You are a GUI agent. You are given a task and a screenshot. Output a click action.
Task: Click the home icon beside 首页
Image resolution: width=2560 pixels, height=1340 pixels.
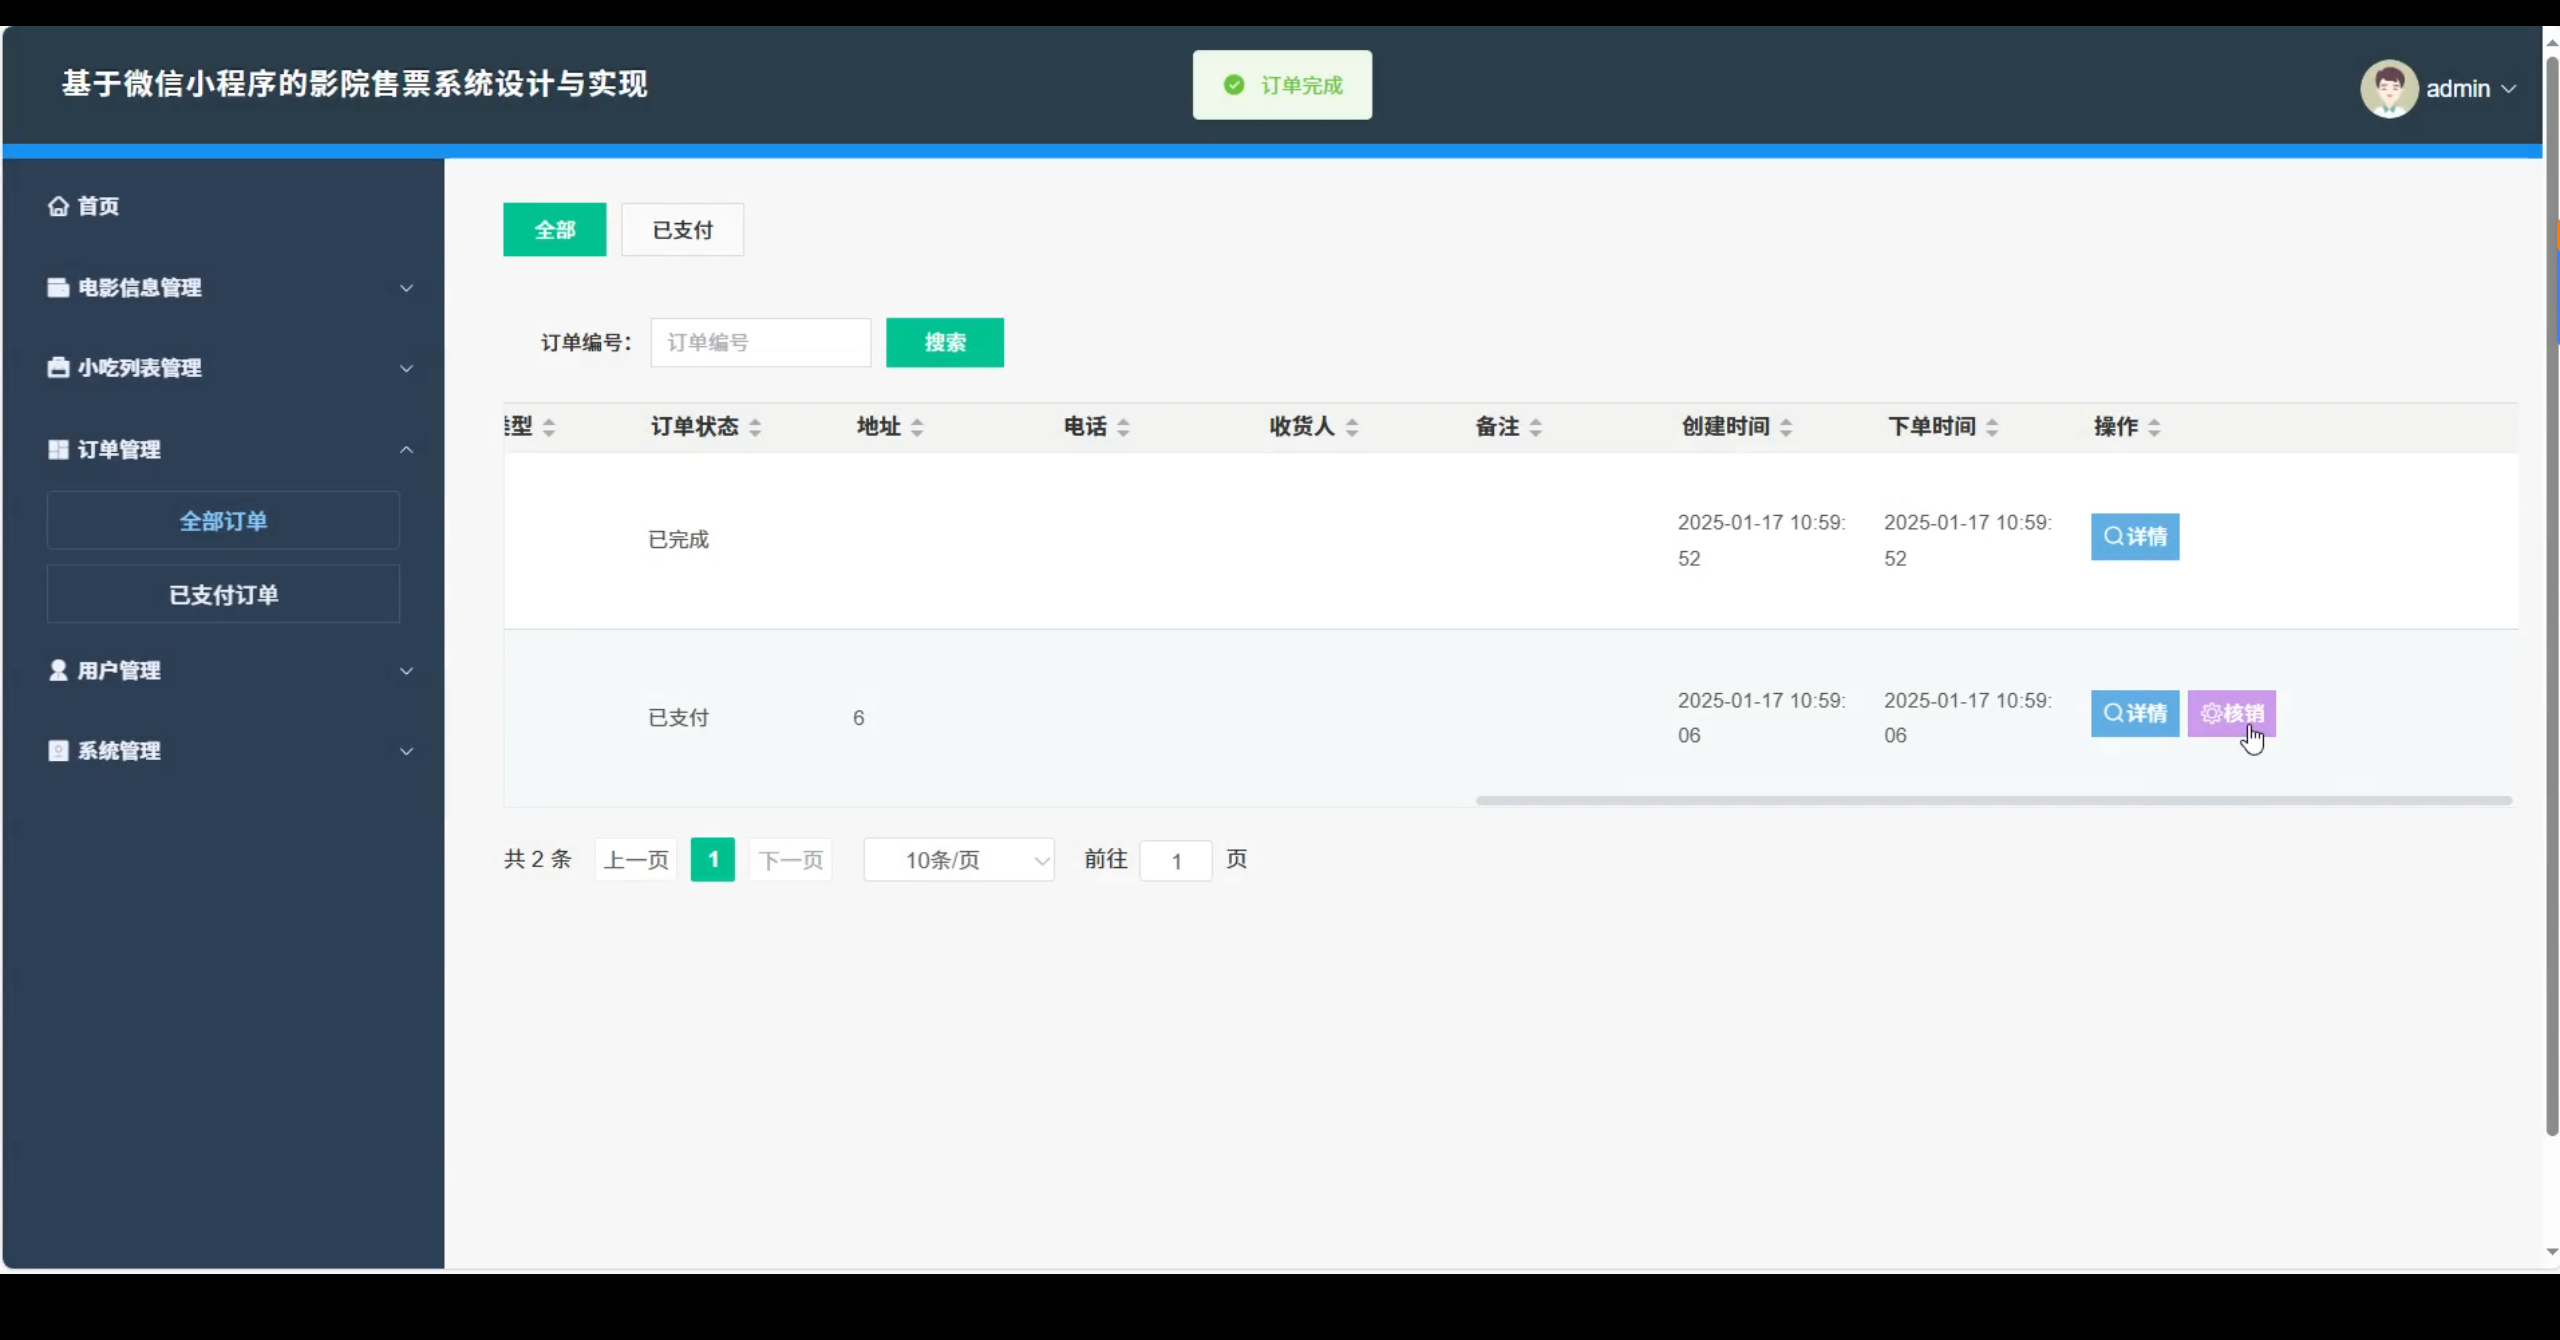point(58,206)
